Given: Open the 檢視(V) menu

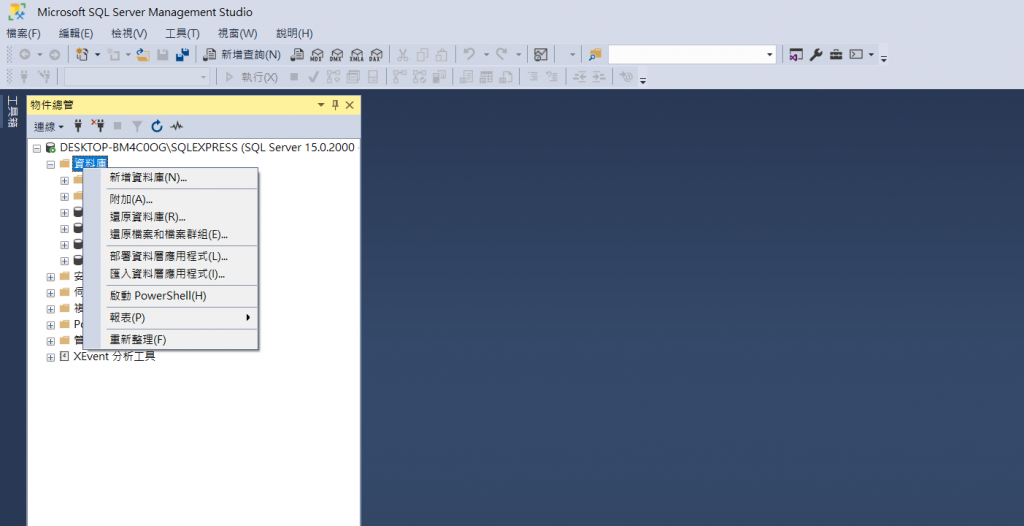Looking at the screenshot, I should pos(129,33).
